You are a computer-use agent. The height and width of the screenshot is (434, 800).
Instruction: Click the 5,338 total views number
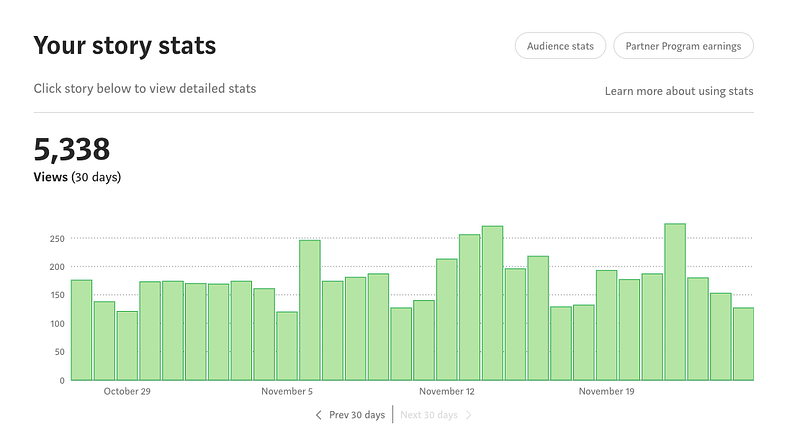click(72, 150)
